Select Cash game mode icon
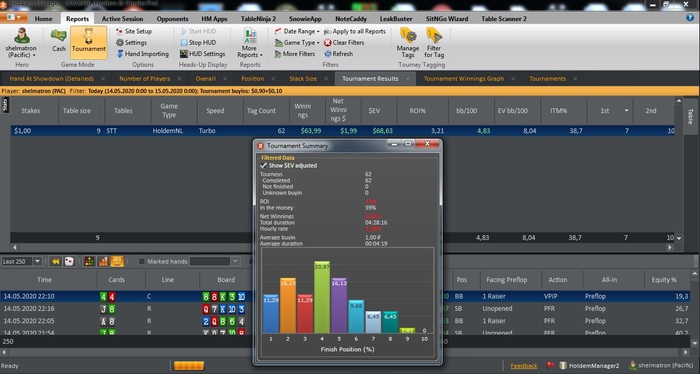Viewport: 700px width, 374px height. pyautogui.click(x=58, y=40)
